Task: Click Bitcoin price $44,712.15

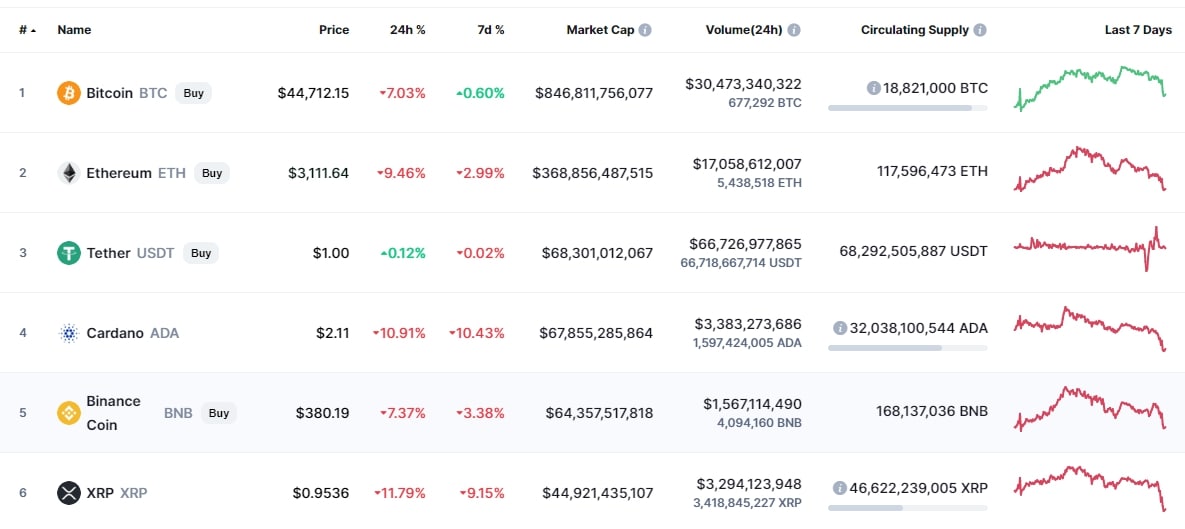Action: [314, 93]
